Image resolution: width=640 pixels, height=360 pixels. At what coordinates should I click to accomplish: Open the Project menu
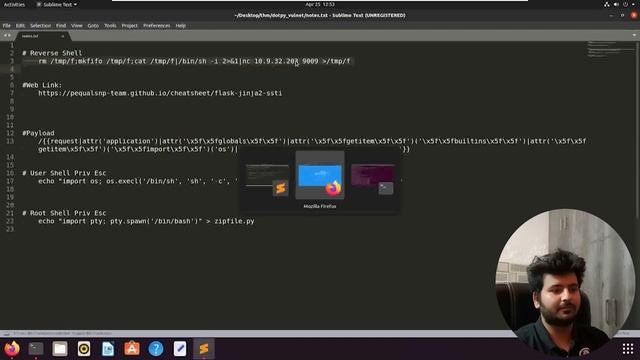129,25
